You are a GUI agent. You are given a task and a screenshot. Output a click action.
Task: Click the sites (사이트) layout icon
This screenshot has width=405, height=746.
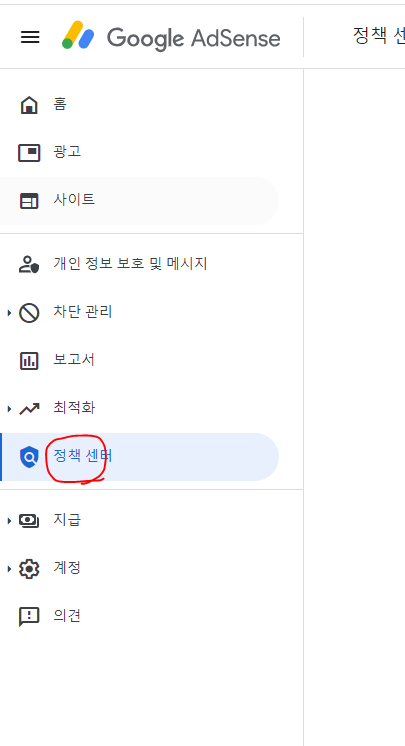(29, 201)
